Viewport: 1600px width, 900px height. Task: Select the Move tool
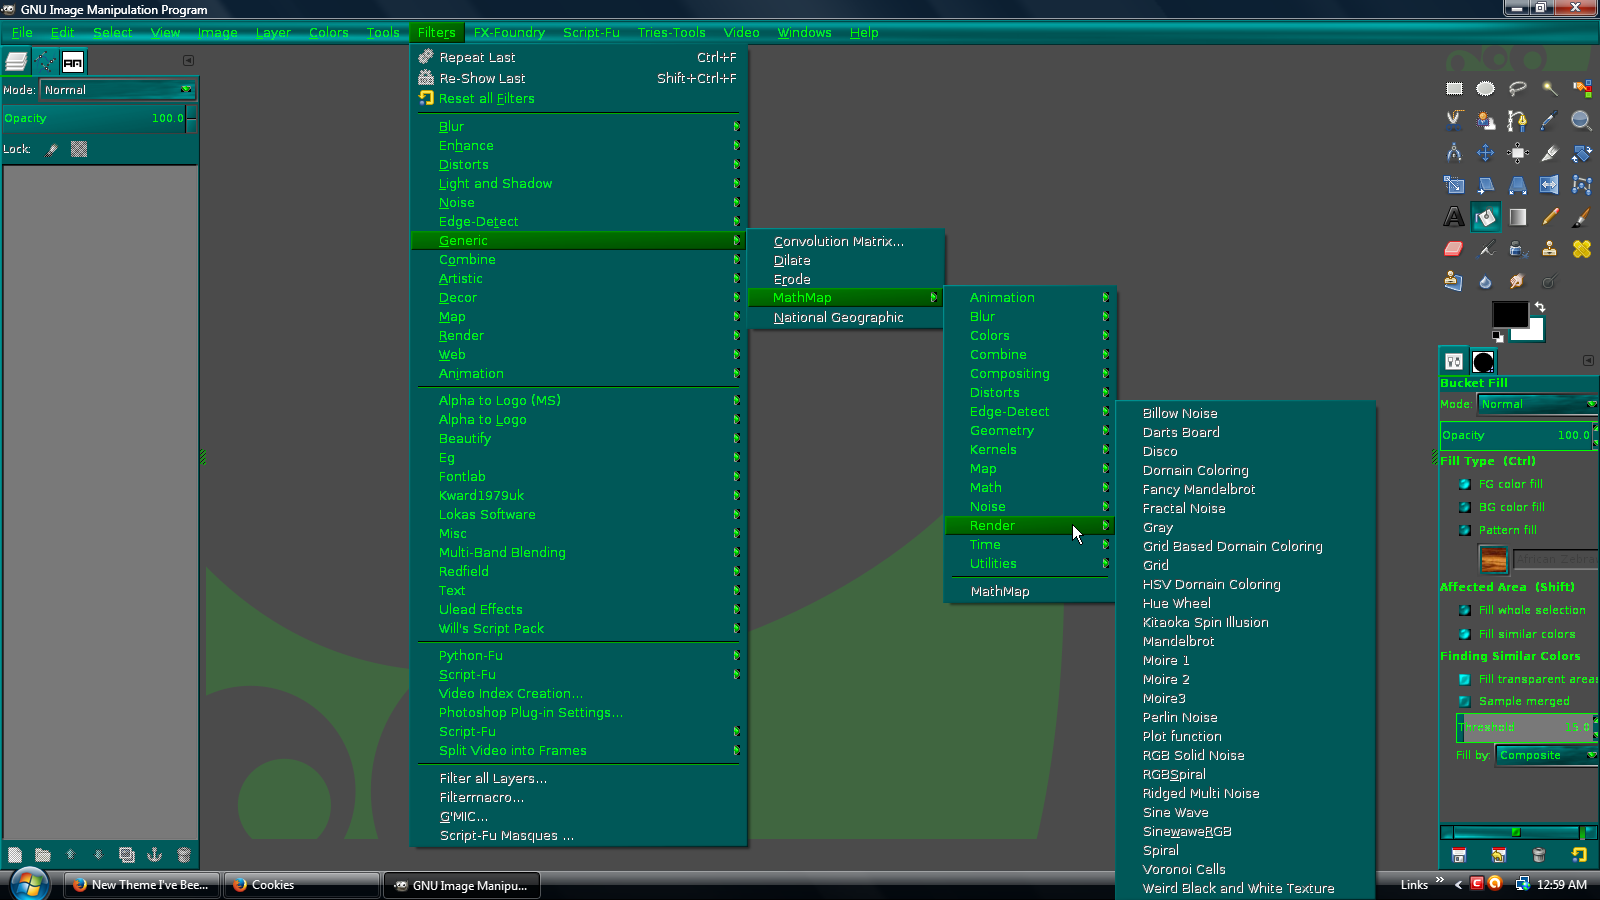click(x=1486, y=153)
